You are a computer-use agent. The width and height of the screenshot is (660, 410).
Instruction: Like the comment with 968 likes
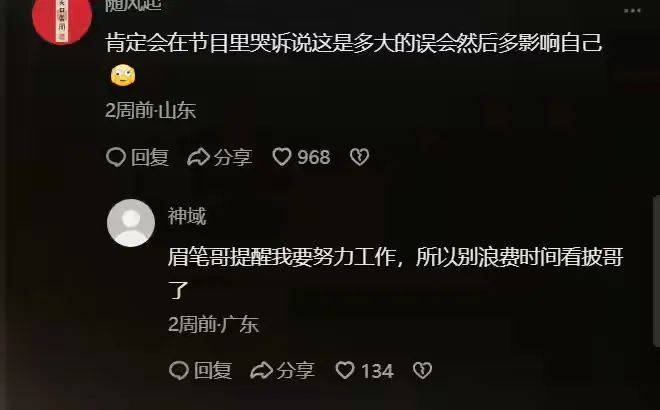[282, 157]
